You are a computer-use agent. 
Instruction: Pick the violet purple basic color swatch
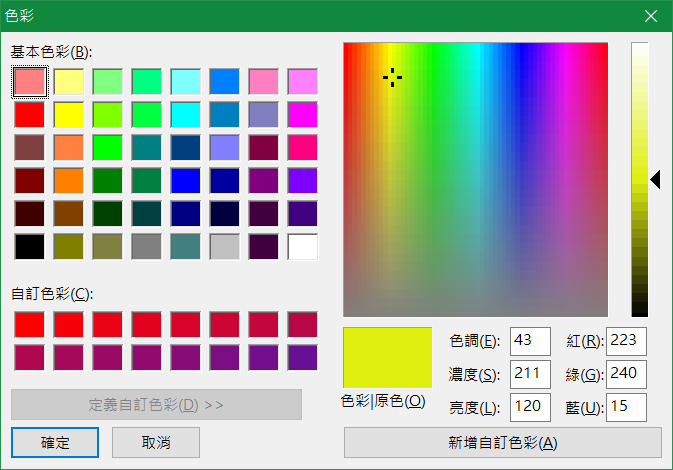click(303, 181)
